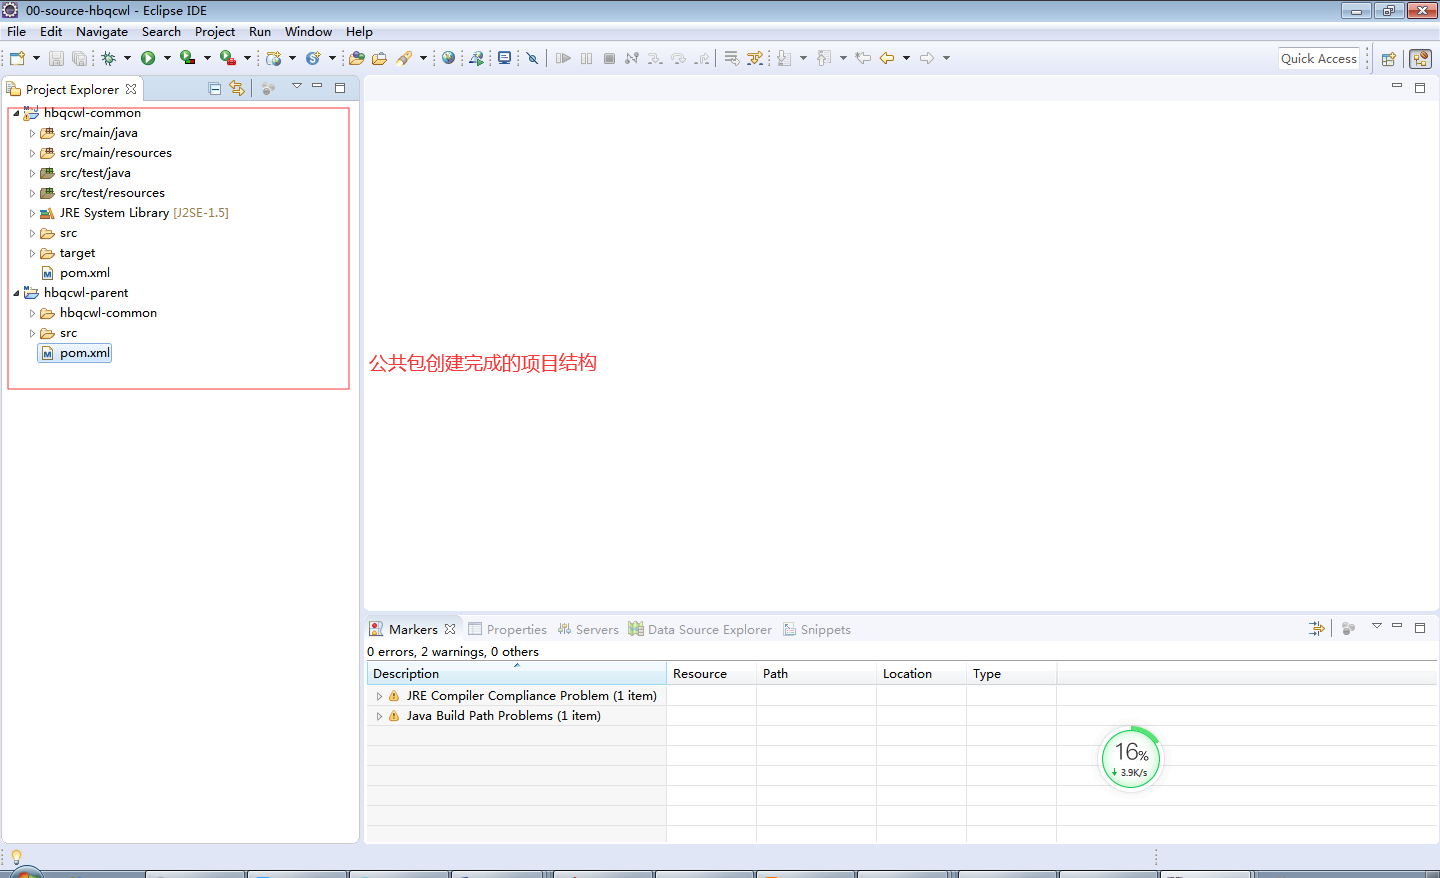This screenshot has height=878, width=1440.
Task: Open dropdown arrow next to Back arrow
Action: point(906,58)
